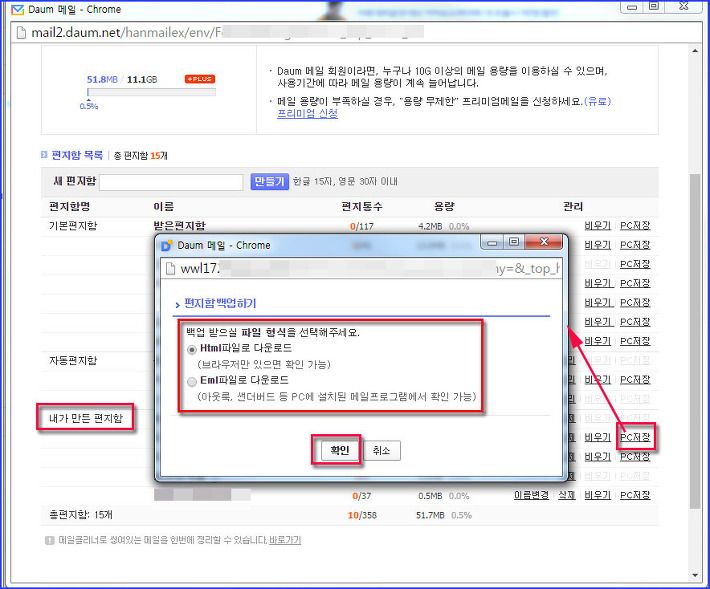The image size is (710, 589).
Task: Click the 0/117 mail count
Action: coord(362,226)
